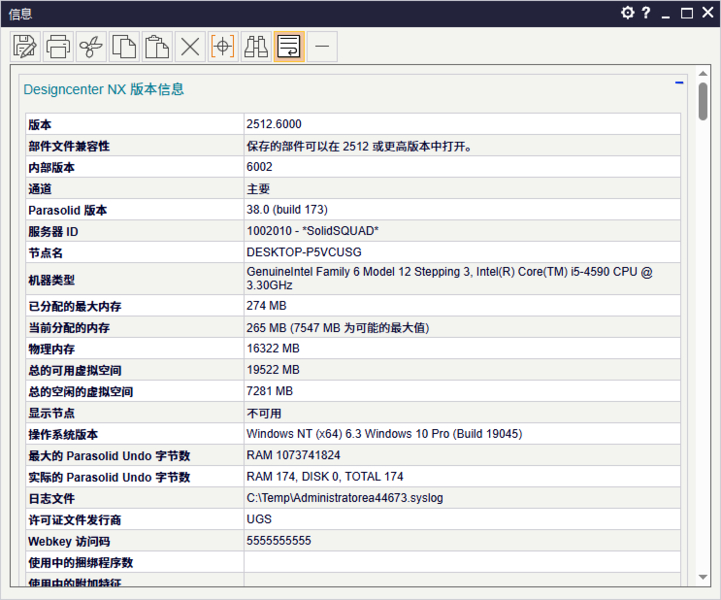The image size is (721, 600).
Task: Click the 不可用 display node value
Action: 264,413
